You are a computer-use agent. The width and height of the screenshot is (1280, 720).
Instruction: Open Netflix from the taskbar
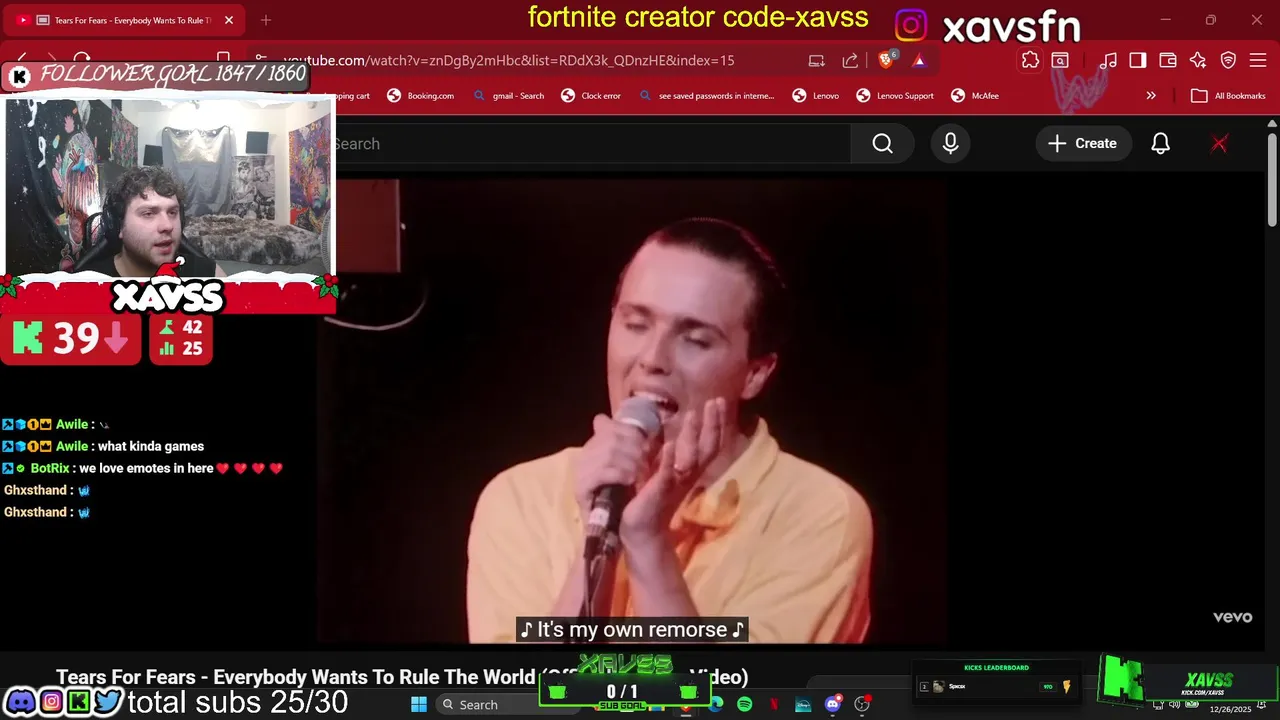click(774, 704)
